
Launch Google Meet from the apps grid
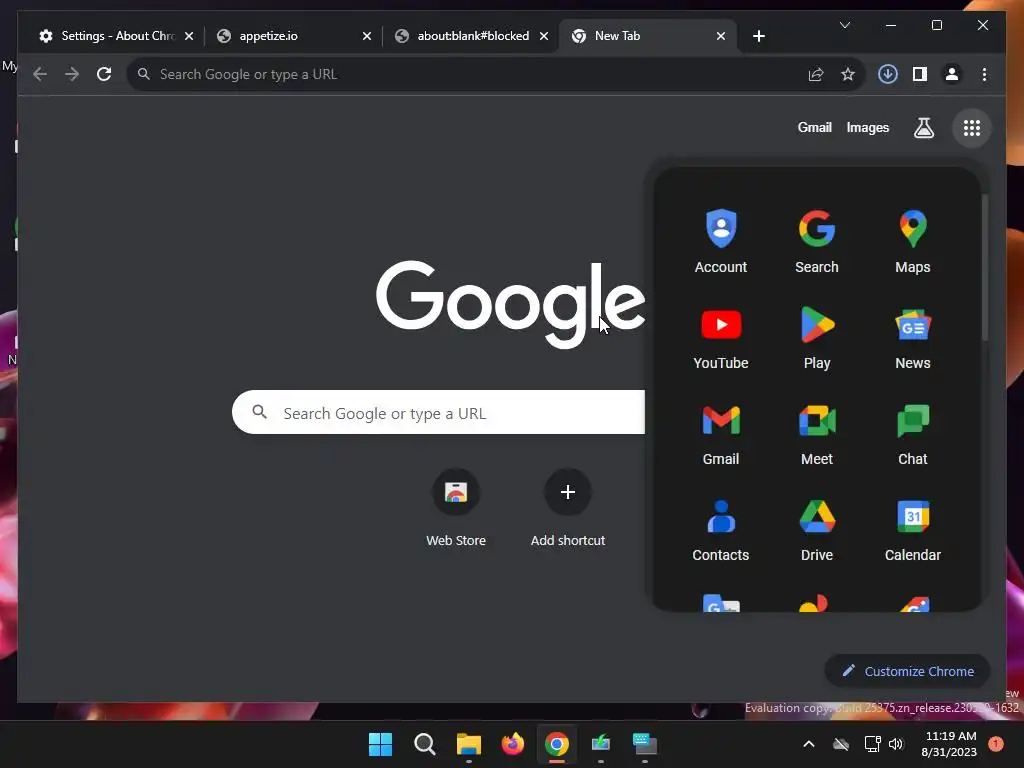(x=816, y=433)
